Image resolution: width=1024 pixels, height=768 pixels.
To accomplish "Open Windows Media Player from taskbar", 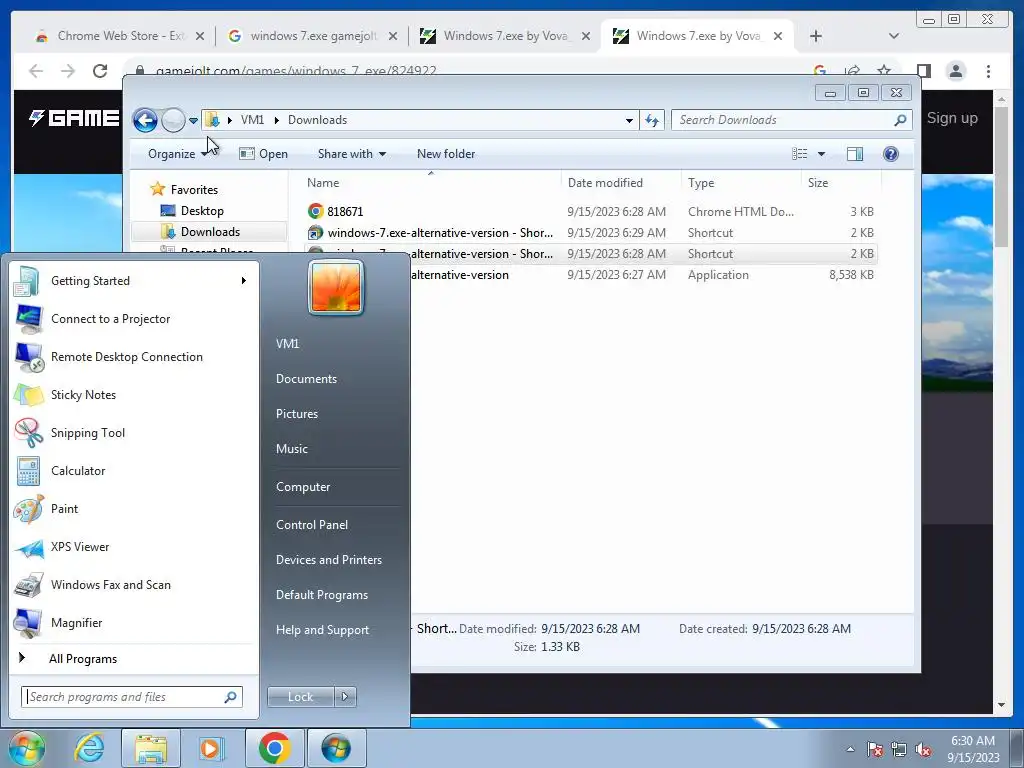I will tap(211, 748).
